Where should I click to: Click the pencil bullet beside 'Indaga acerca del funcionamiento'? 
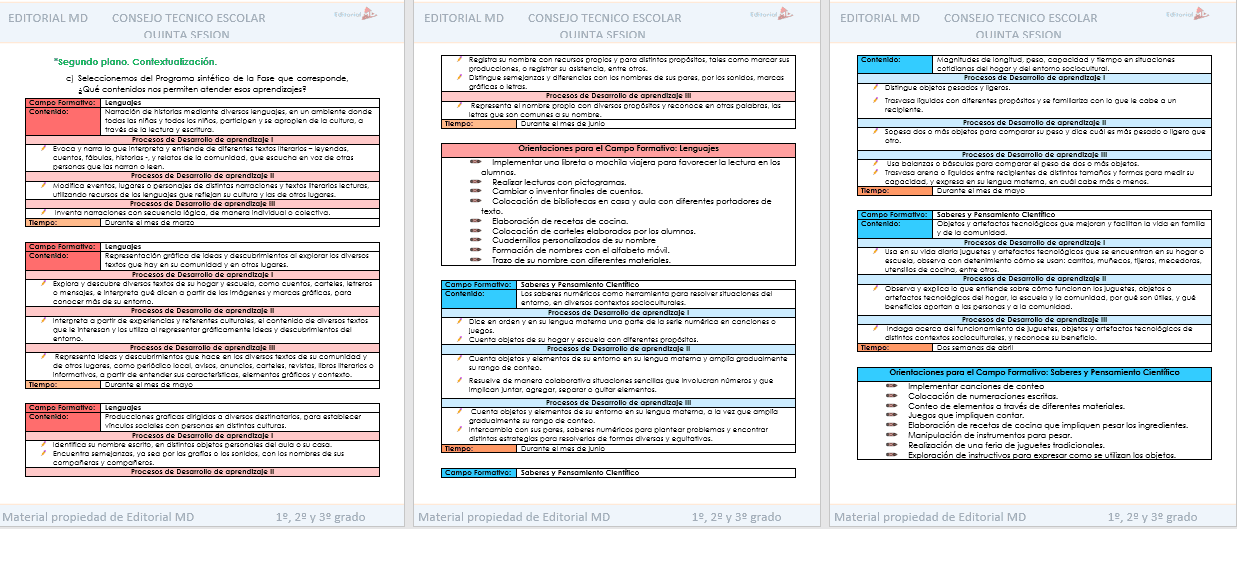pyautogui.click(x=876, y=327)
